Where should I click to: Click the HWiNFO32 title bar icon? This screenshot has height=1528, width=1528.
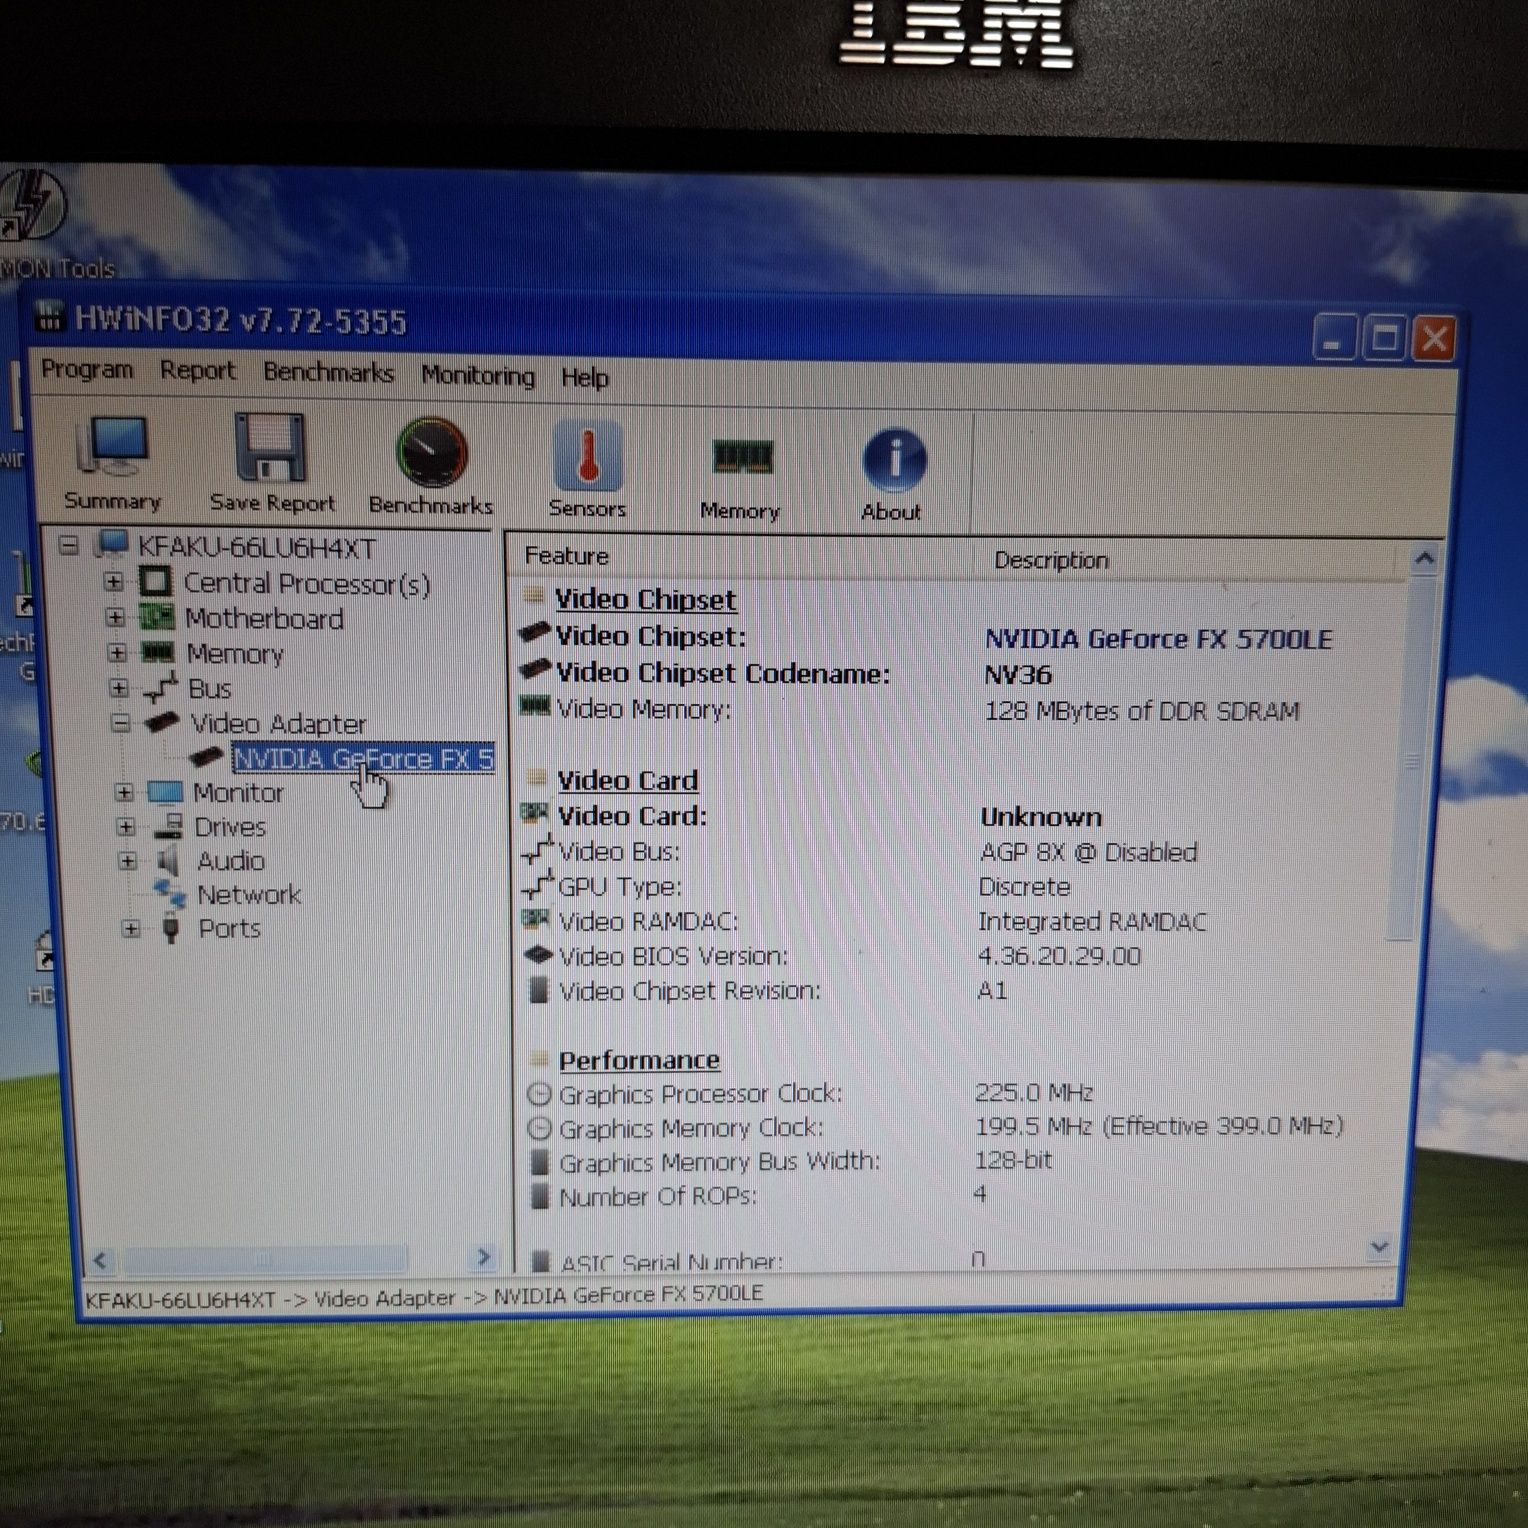(48, 317)
